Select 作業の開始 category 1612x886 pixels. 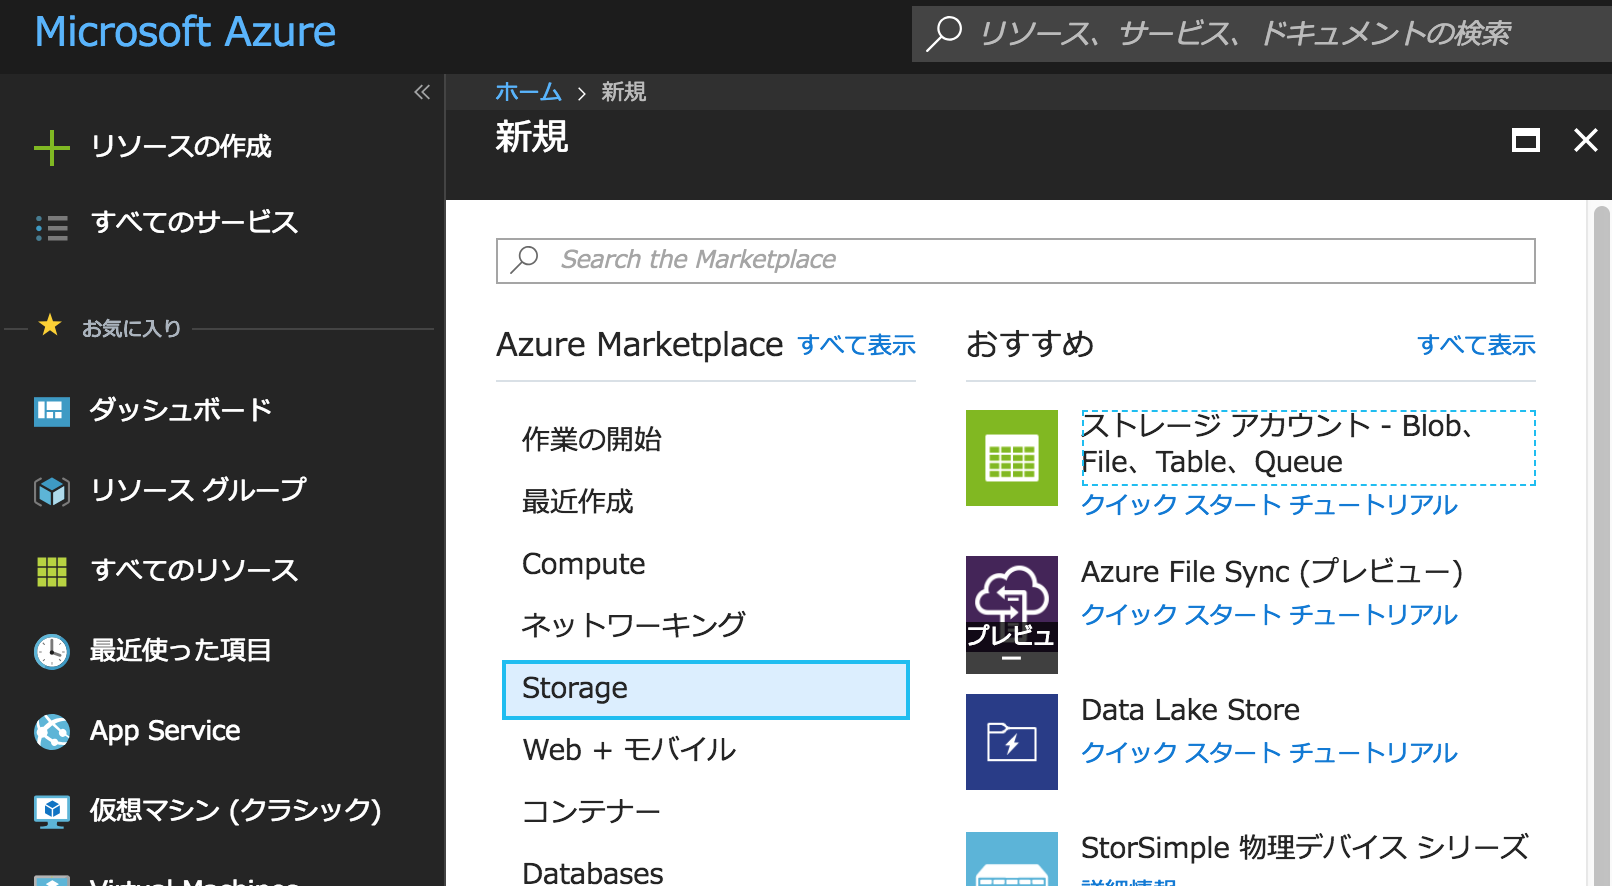coord(592,439)
